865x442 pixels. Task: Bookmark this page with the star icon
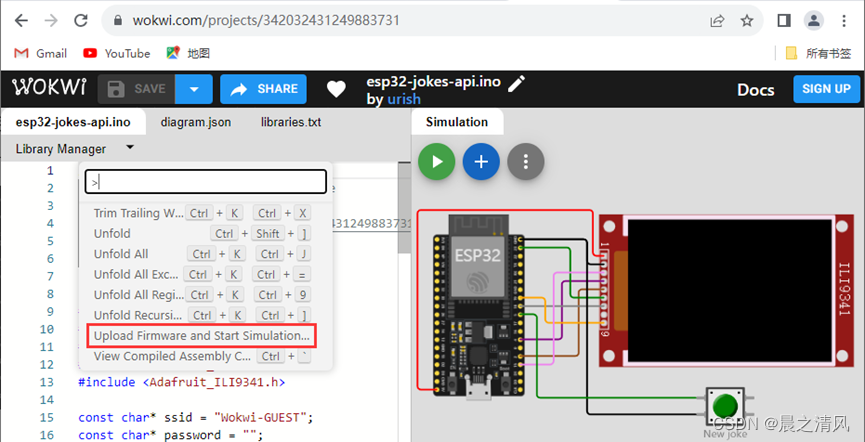tap(746, 21)
